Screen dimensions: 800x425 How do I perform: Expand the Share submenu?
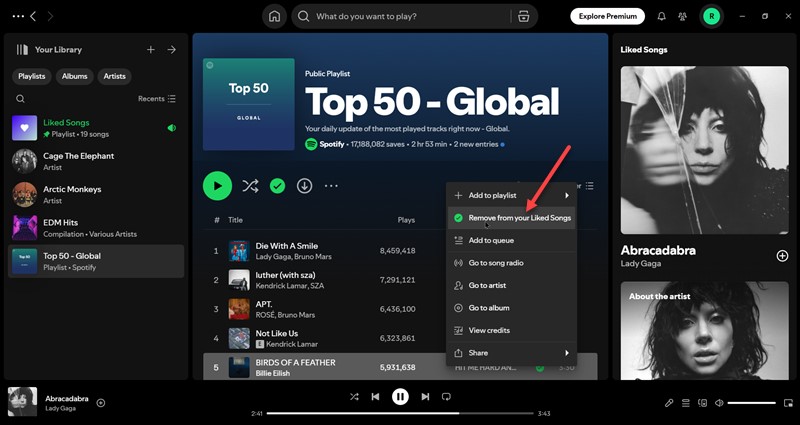pyautogui.click(x=511, y=353)
